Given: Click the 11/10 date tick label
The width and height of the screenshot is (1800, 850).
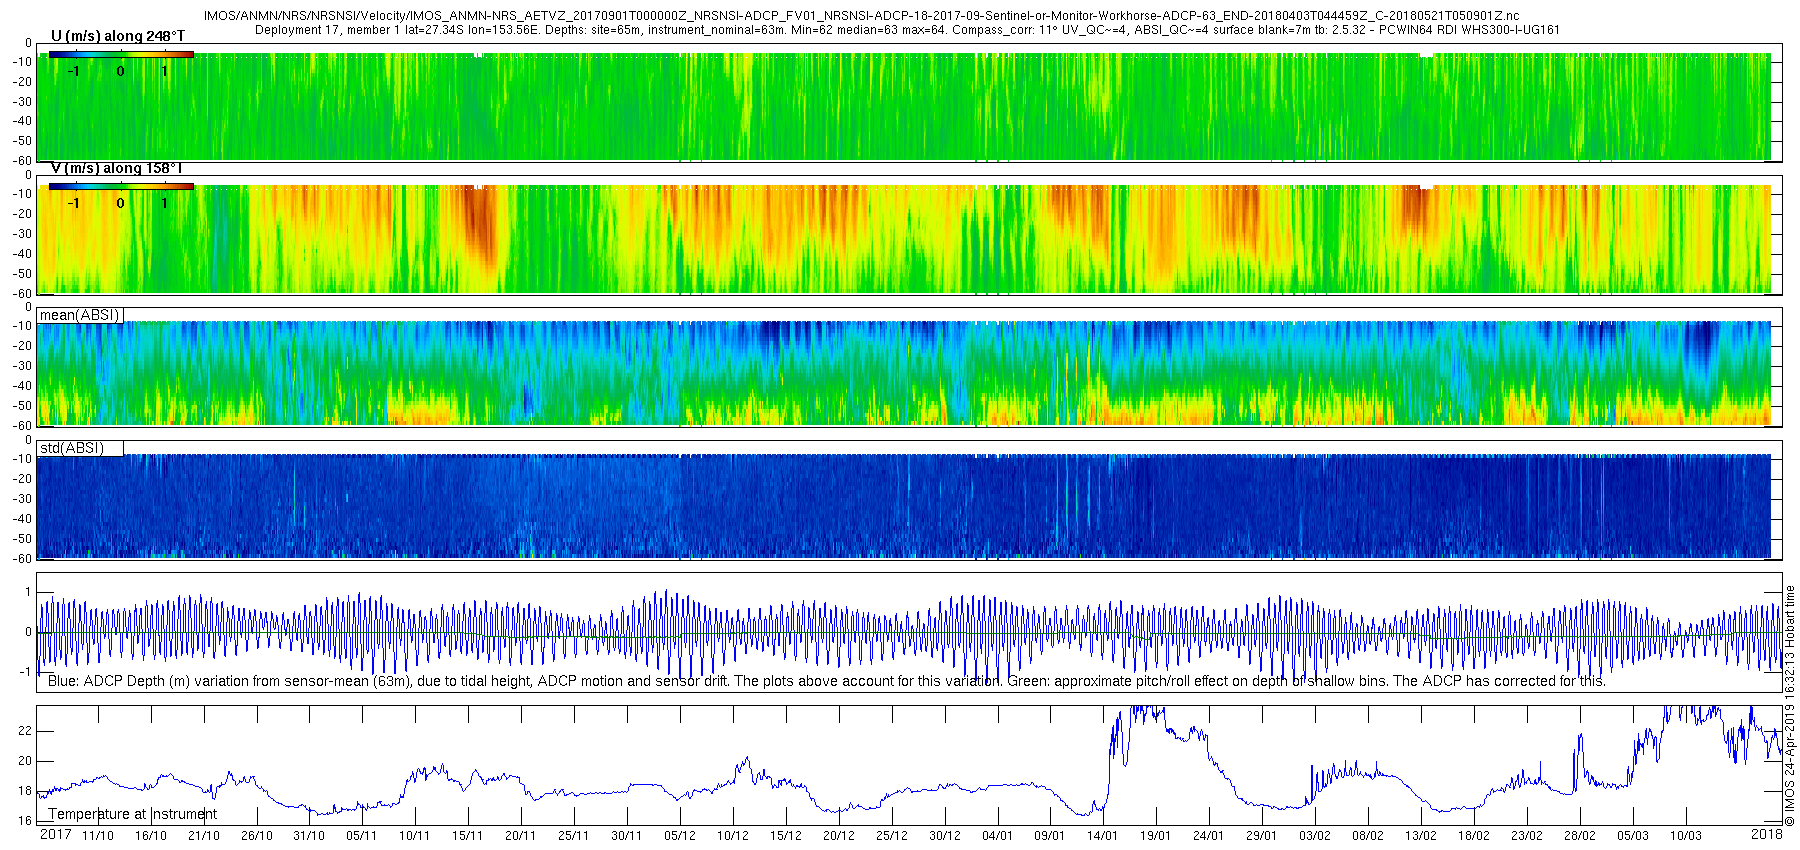Looking at the screenshot, I should (x=98, y=836).
